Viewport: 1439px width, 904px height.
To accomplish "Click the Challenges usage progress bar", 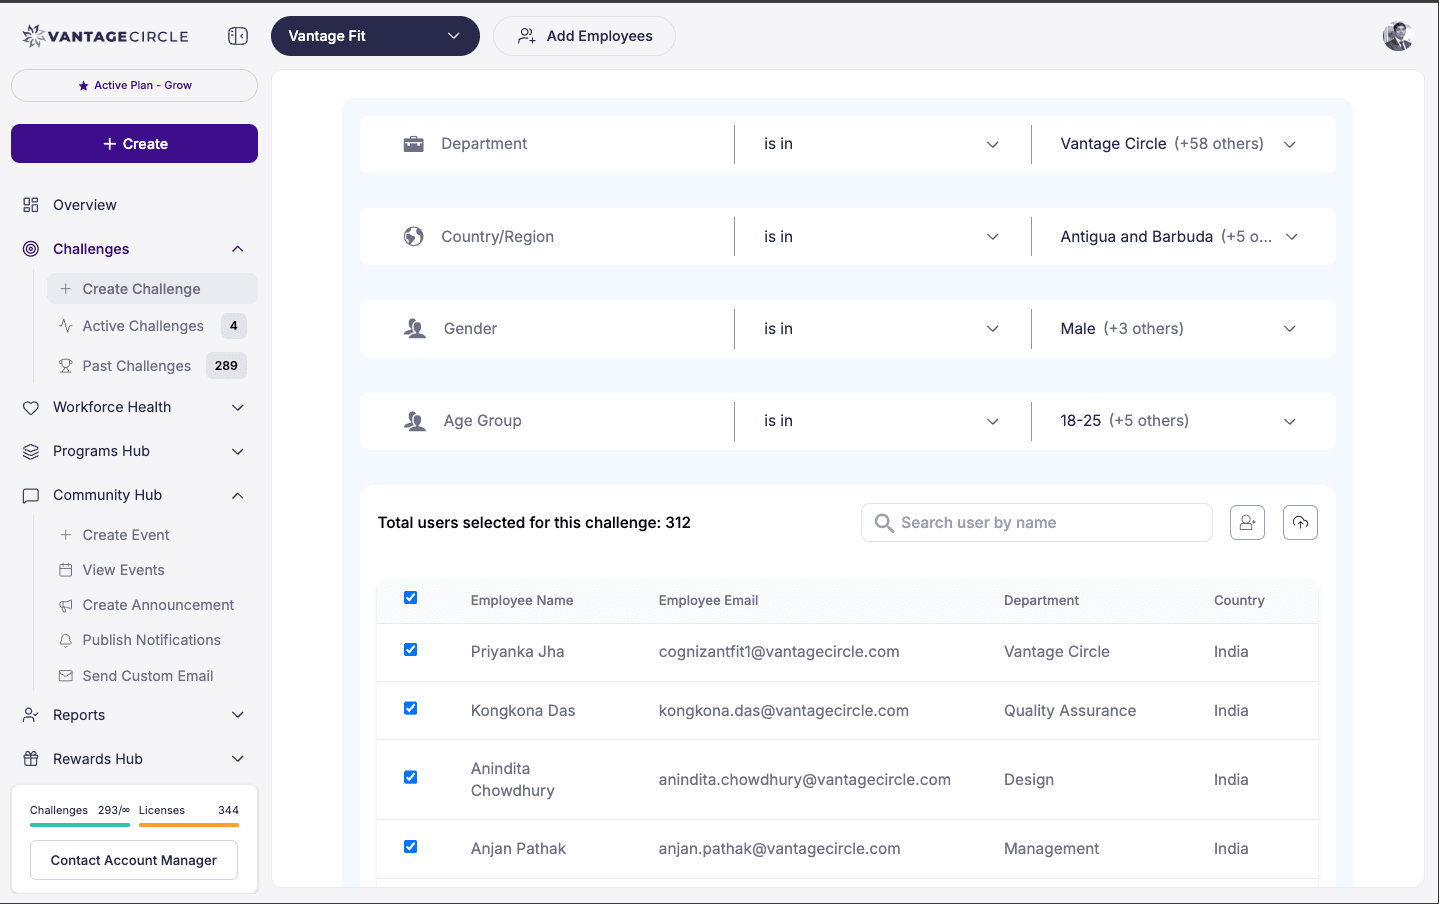I will pos(79,825).
